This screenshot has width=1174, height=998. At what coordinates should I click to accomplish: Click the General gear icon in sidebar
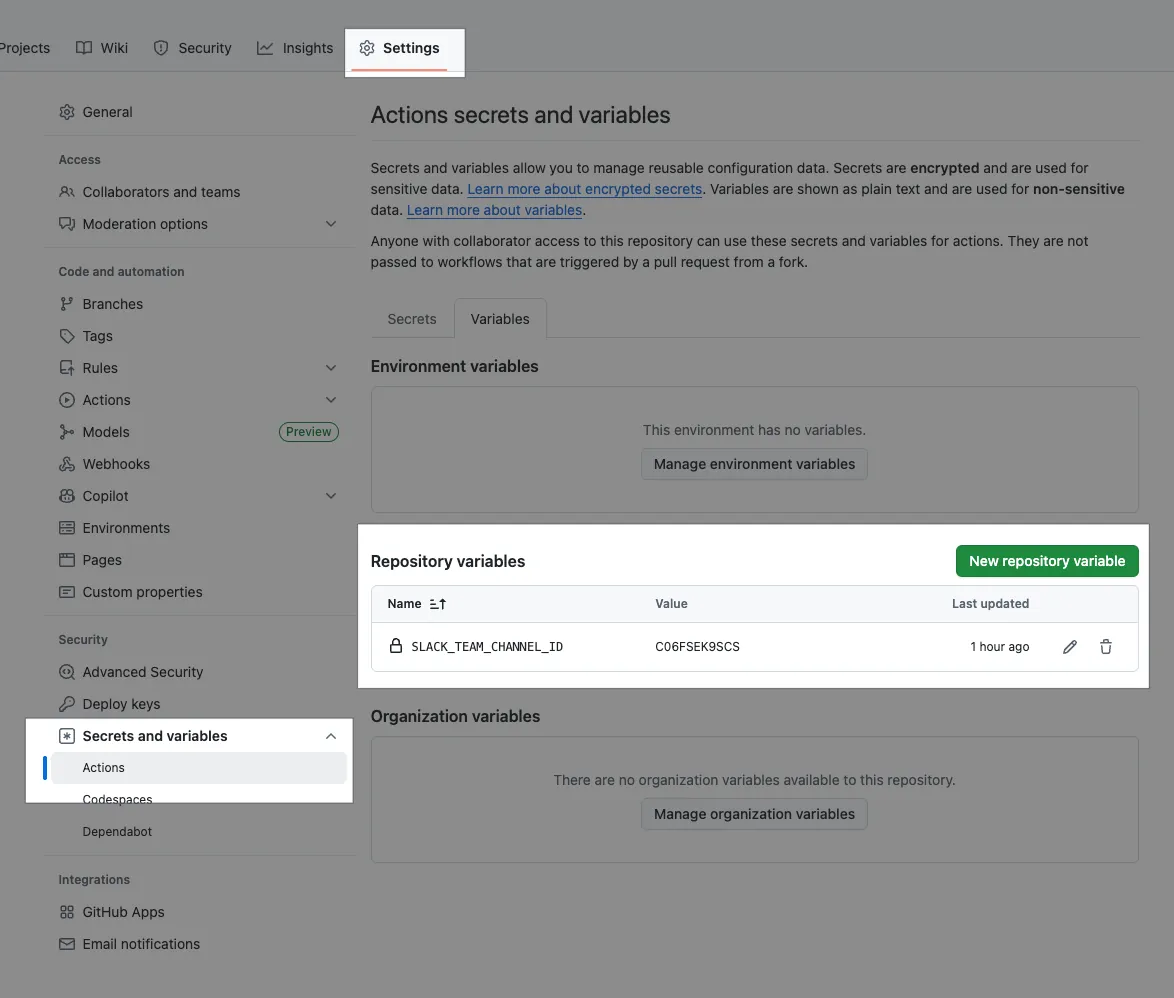(67, 112)
